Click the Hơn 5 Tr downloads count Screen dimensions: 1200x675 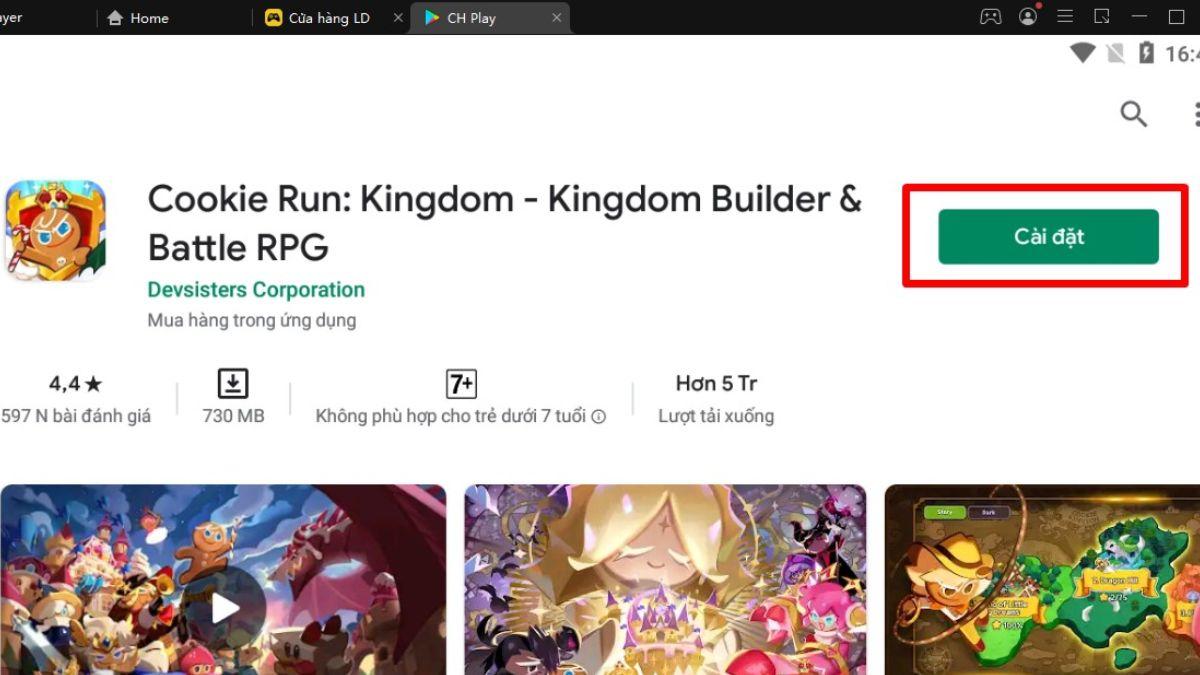[x=716, y=384]
